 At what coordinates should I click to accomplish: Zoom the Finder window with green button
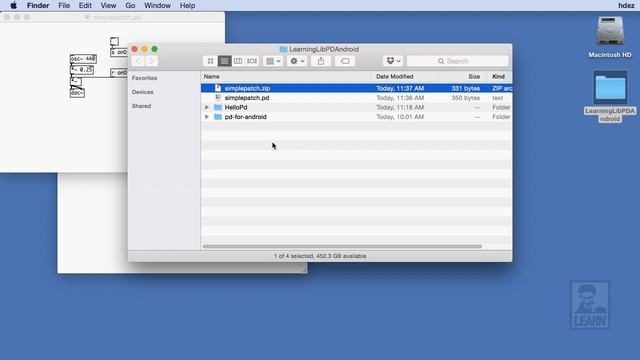154,49
